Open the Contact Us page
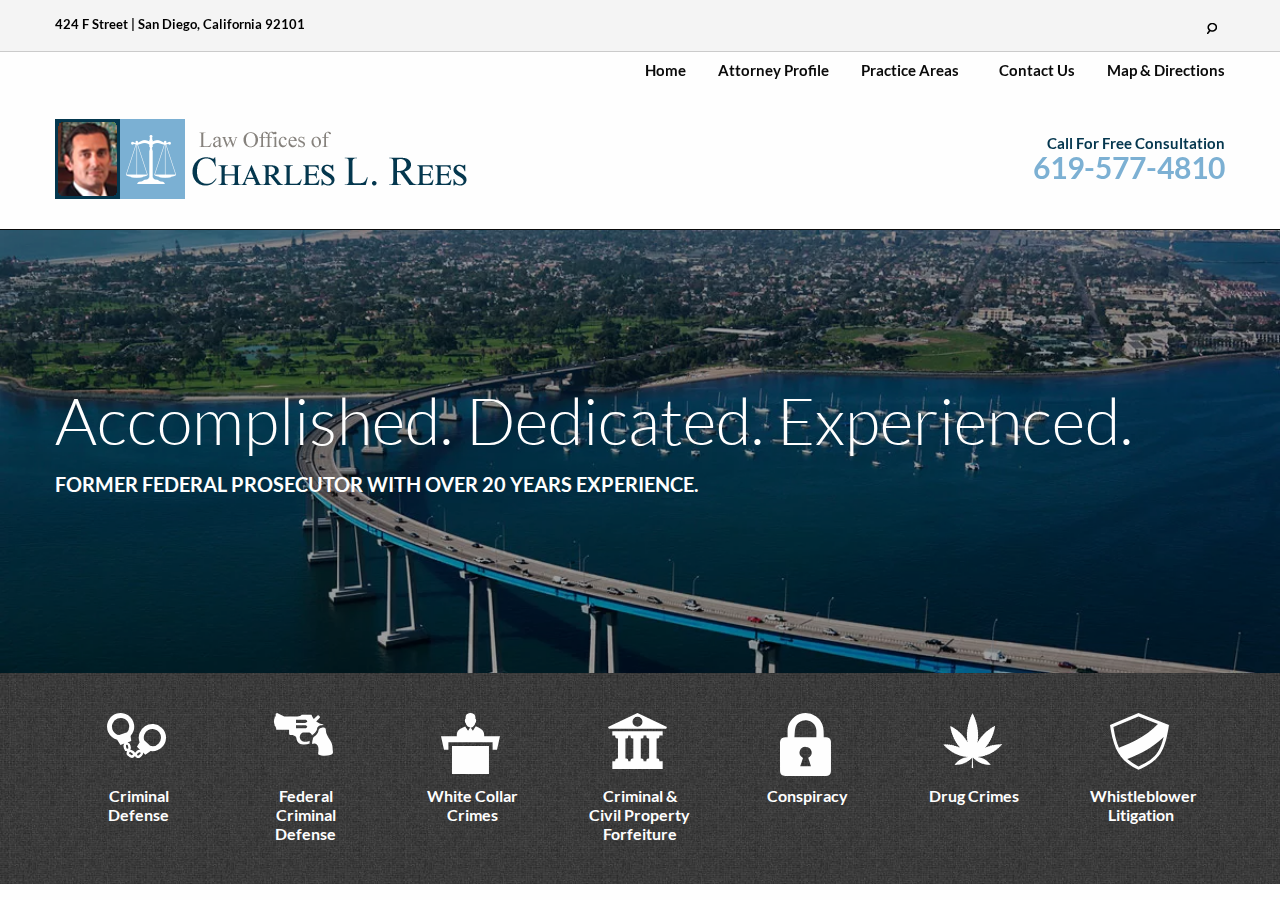This screenshot has width=1280, height=900. [1037, 70]
